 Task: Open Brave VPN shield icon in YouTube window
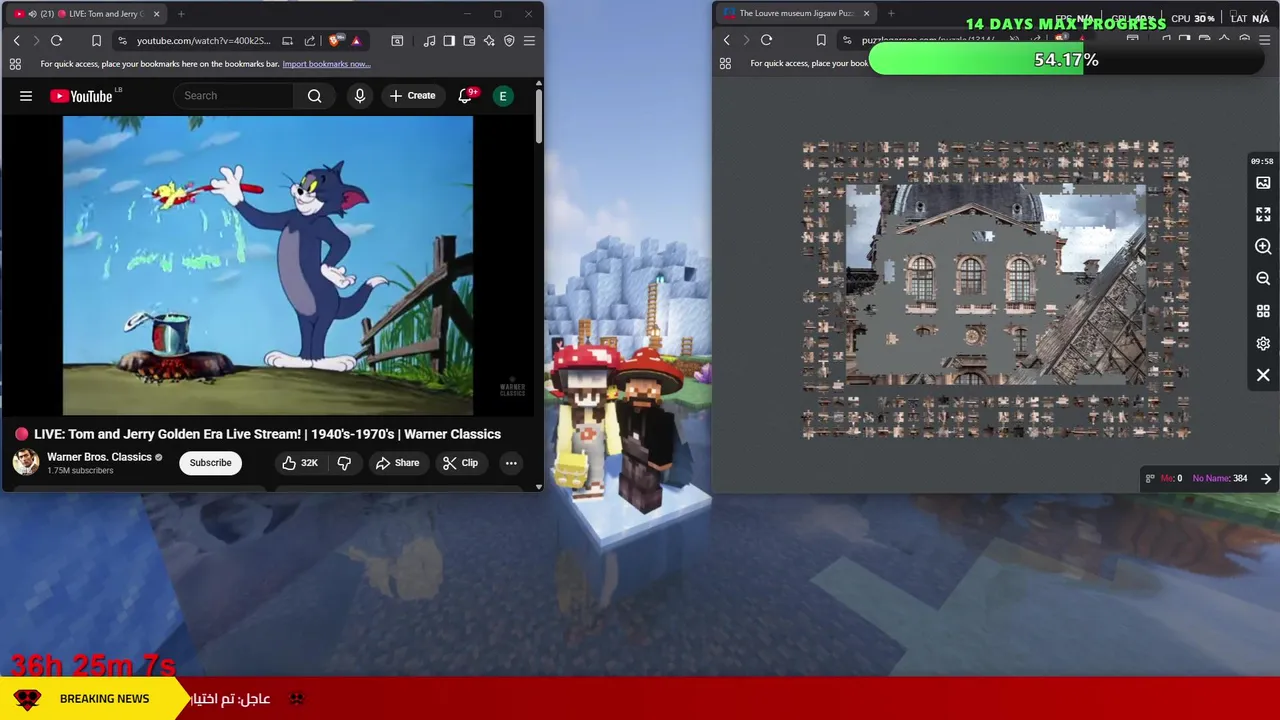tap(509, 40)
